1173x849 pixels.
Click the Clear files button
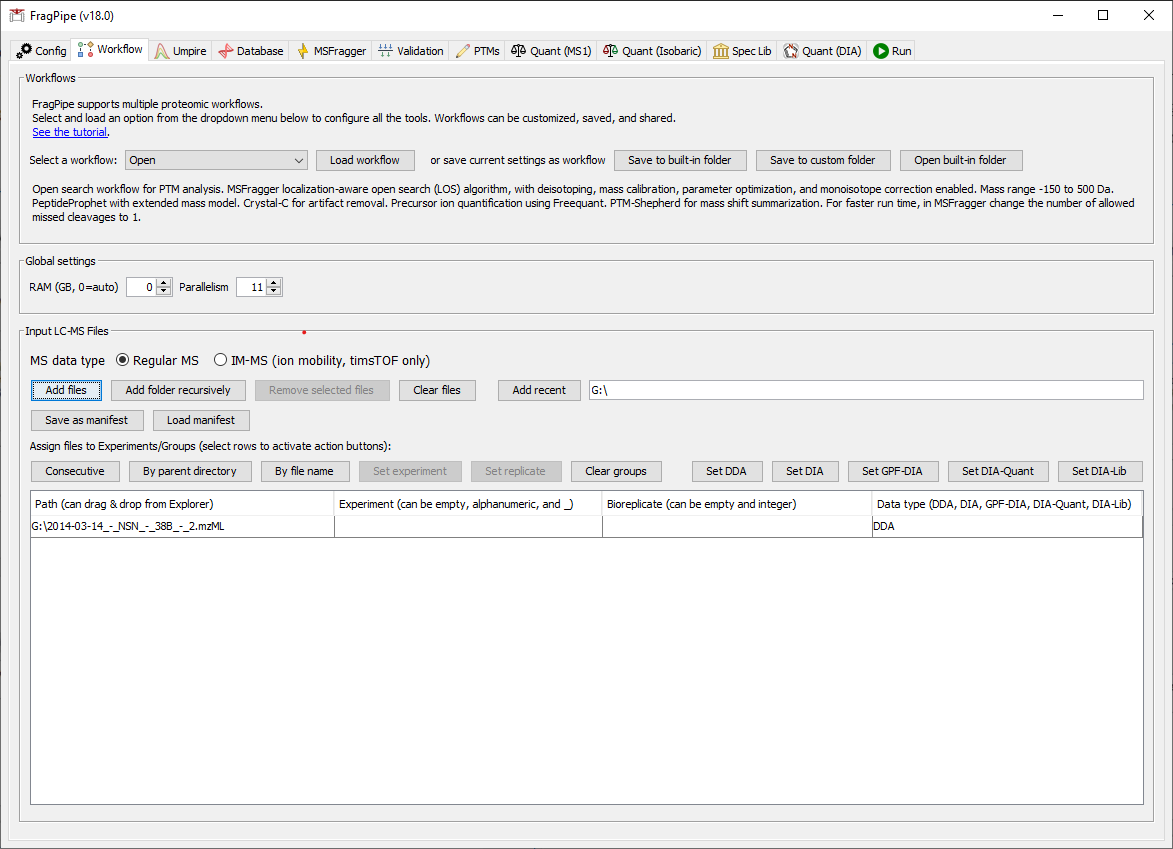pyautogui.click(x=437, y=390)
